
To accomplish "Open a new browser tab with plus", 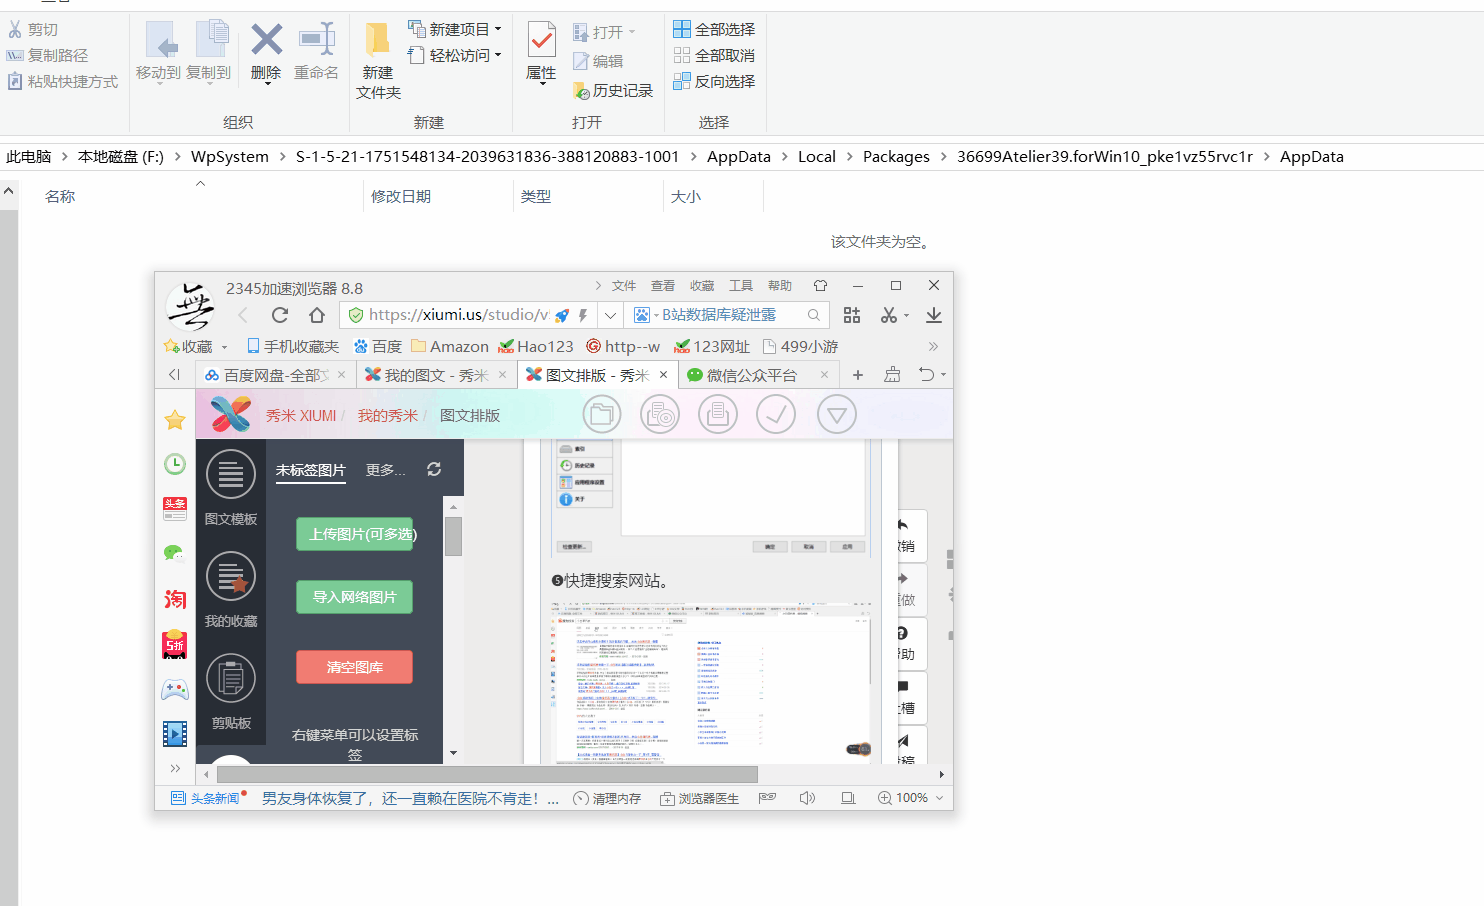I will (x=858, y=375).
